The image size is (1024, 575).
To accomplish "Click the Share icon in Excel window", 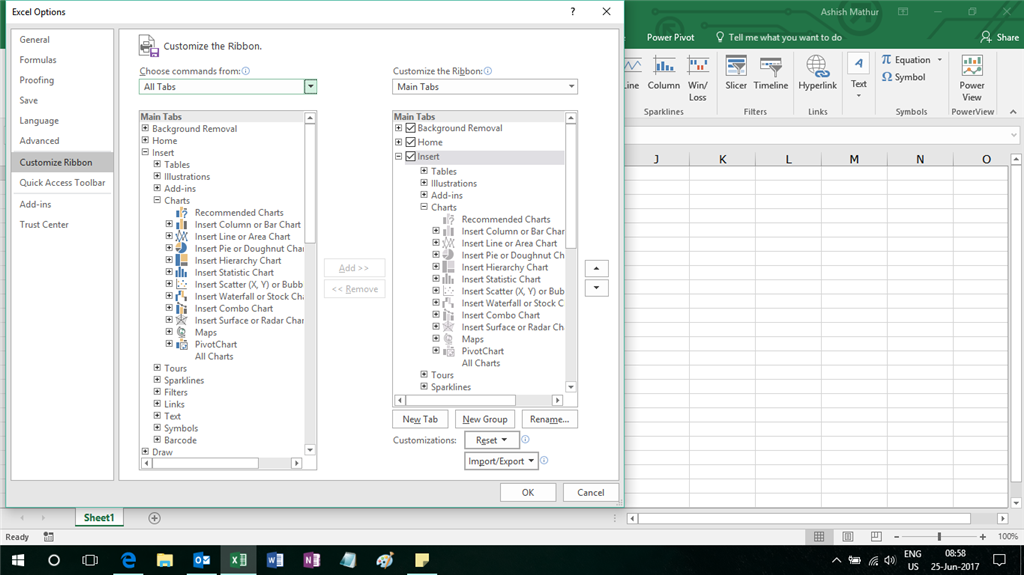I will click(999, 37).
